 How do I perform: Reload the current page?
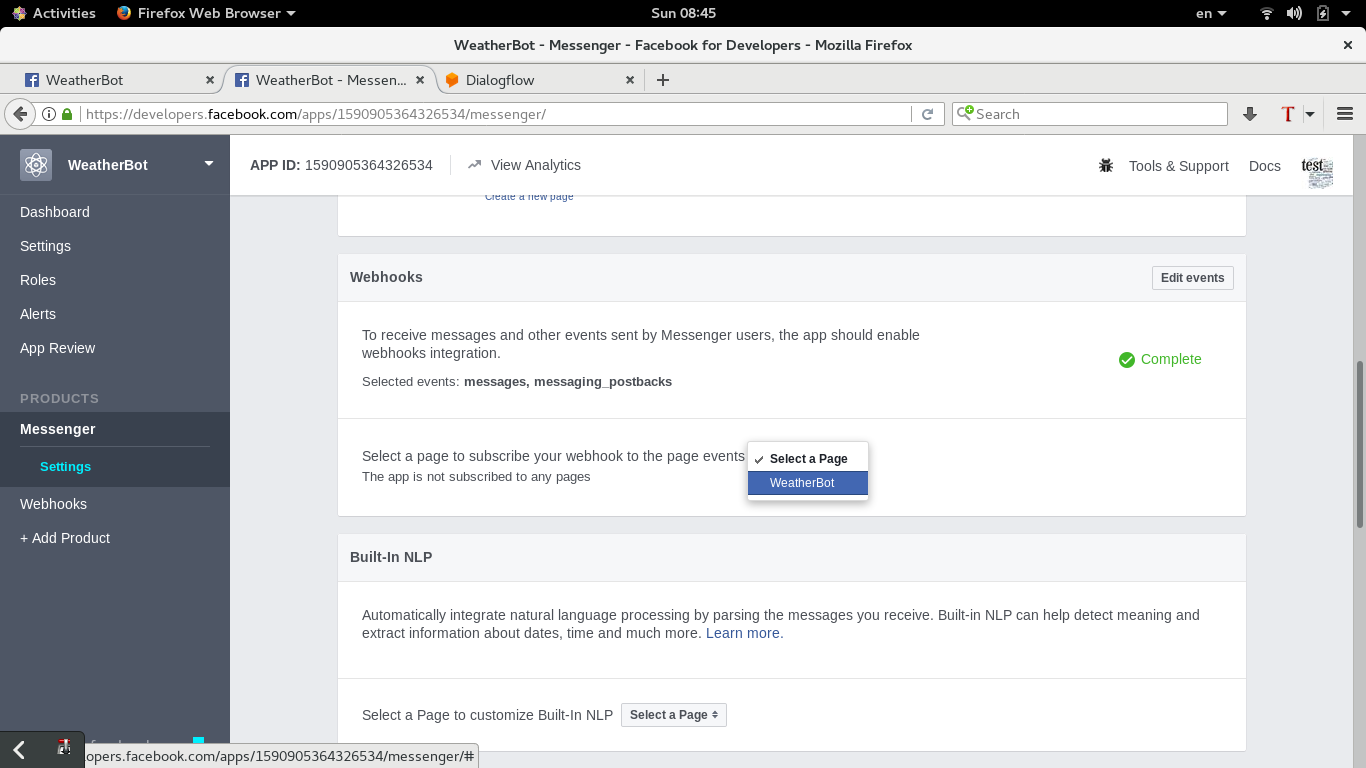927,114
